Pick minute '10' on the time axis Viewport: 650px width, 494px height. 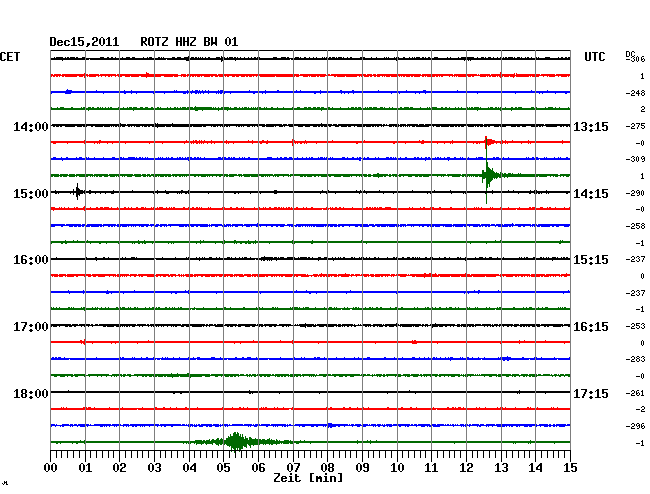397,467
